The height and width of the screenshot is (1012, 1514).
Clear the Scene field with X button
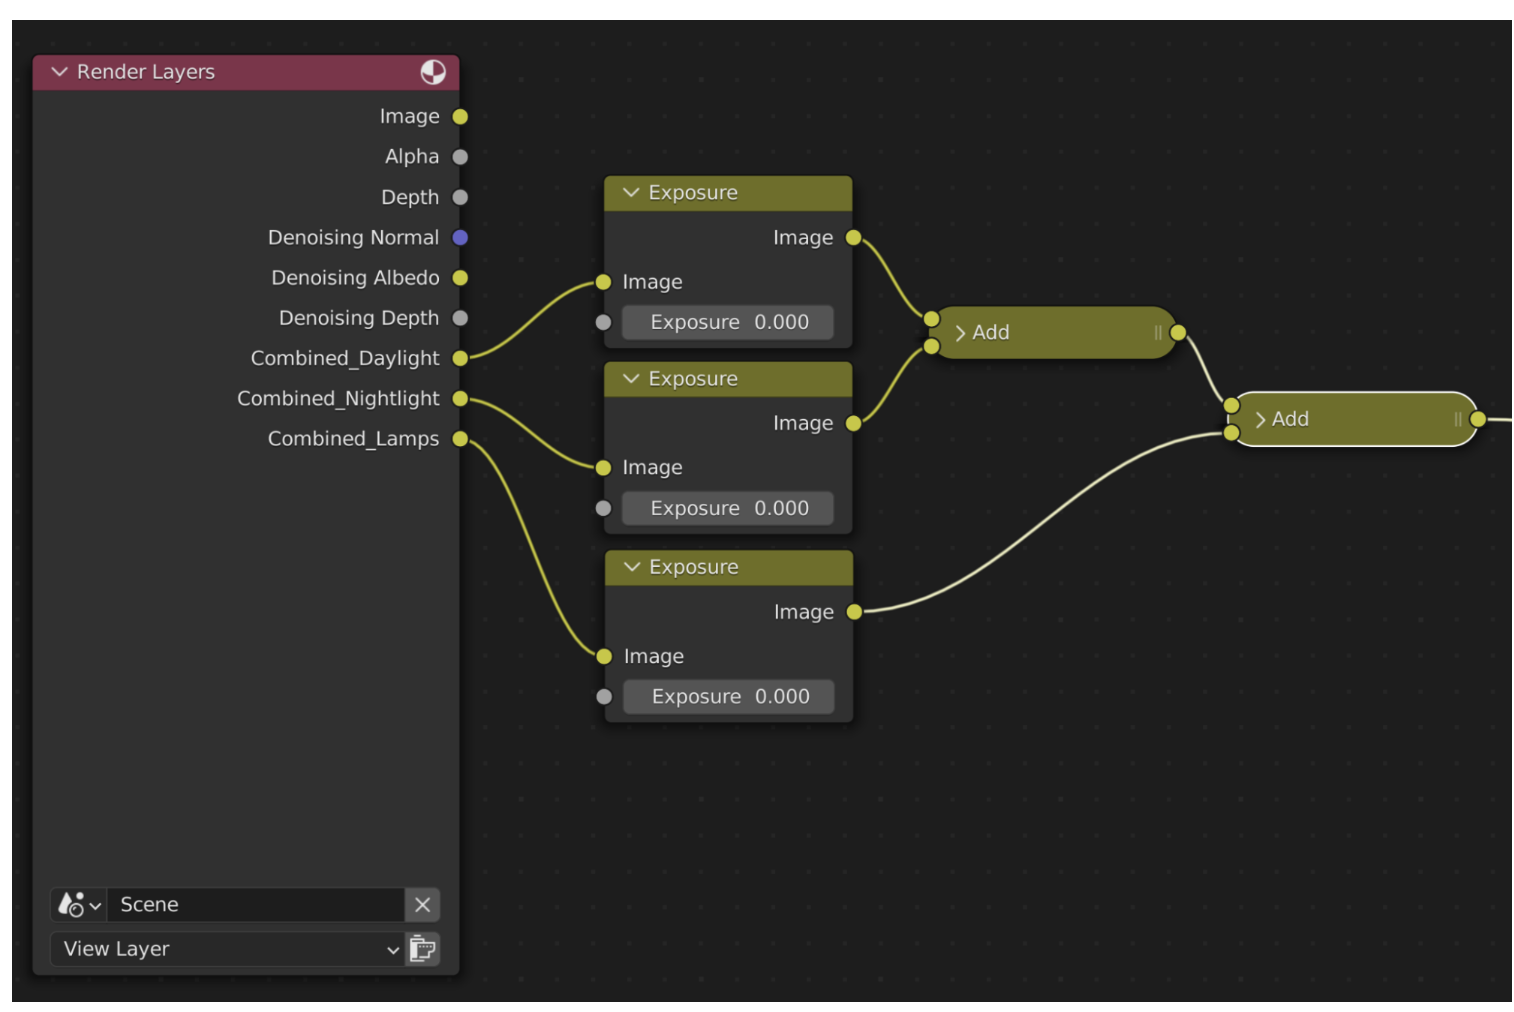tap(423, 905)
